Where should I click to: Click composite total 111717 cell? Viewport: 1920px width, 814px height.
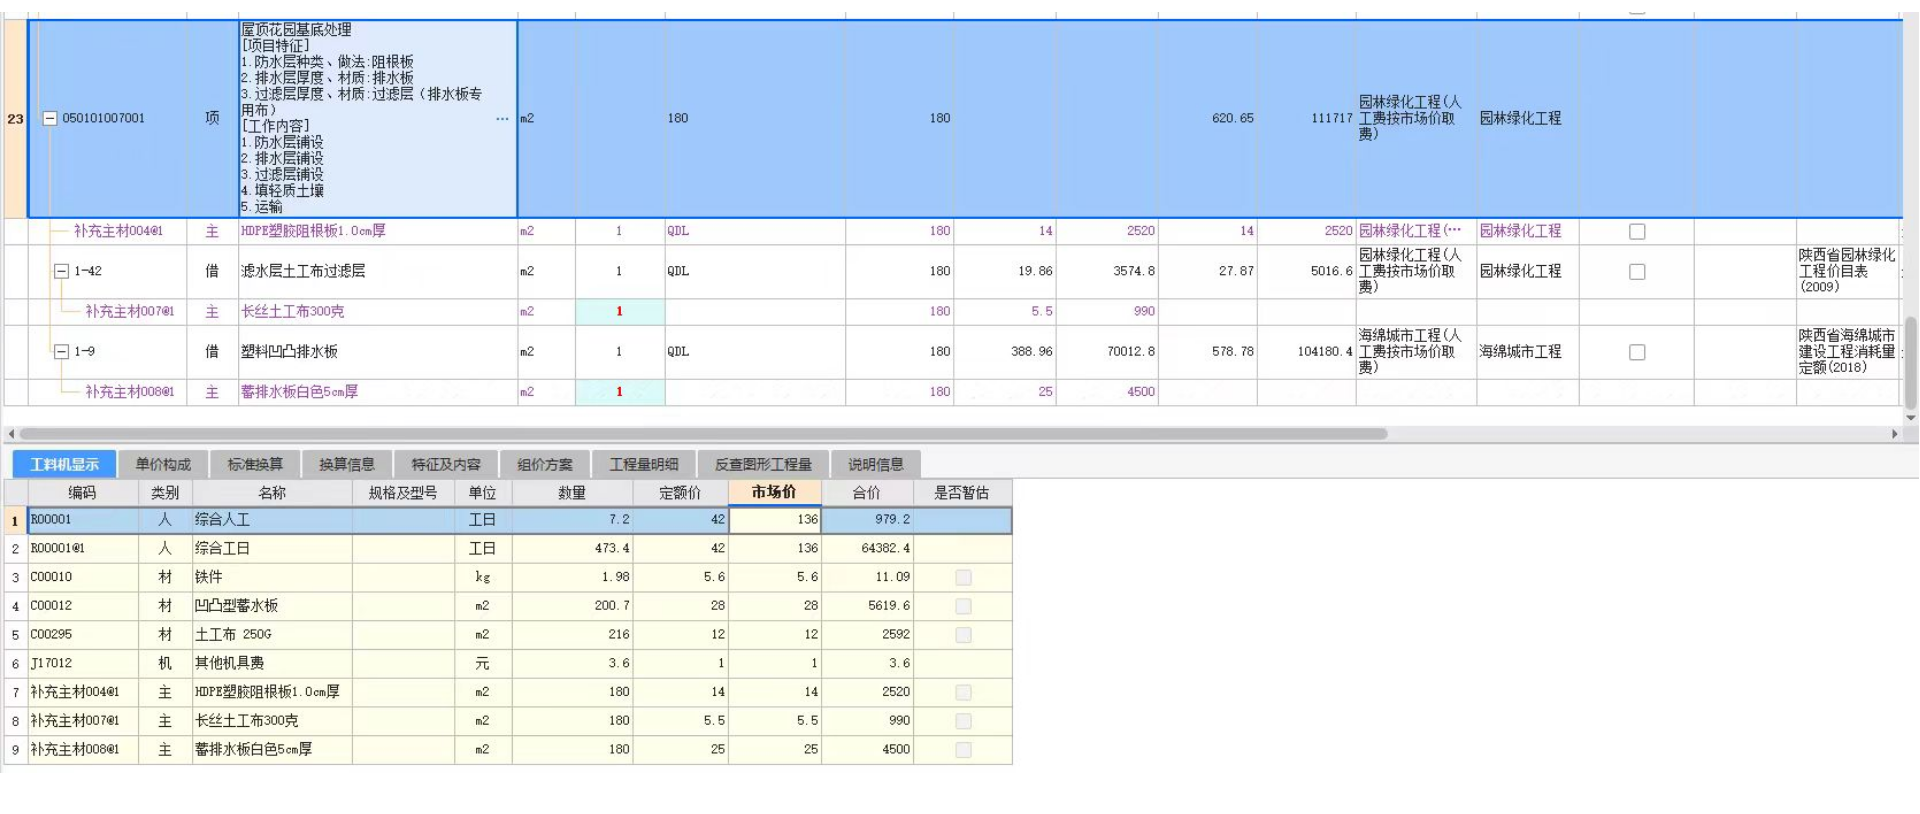coord(1306,118)
